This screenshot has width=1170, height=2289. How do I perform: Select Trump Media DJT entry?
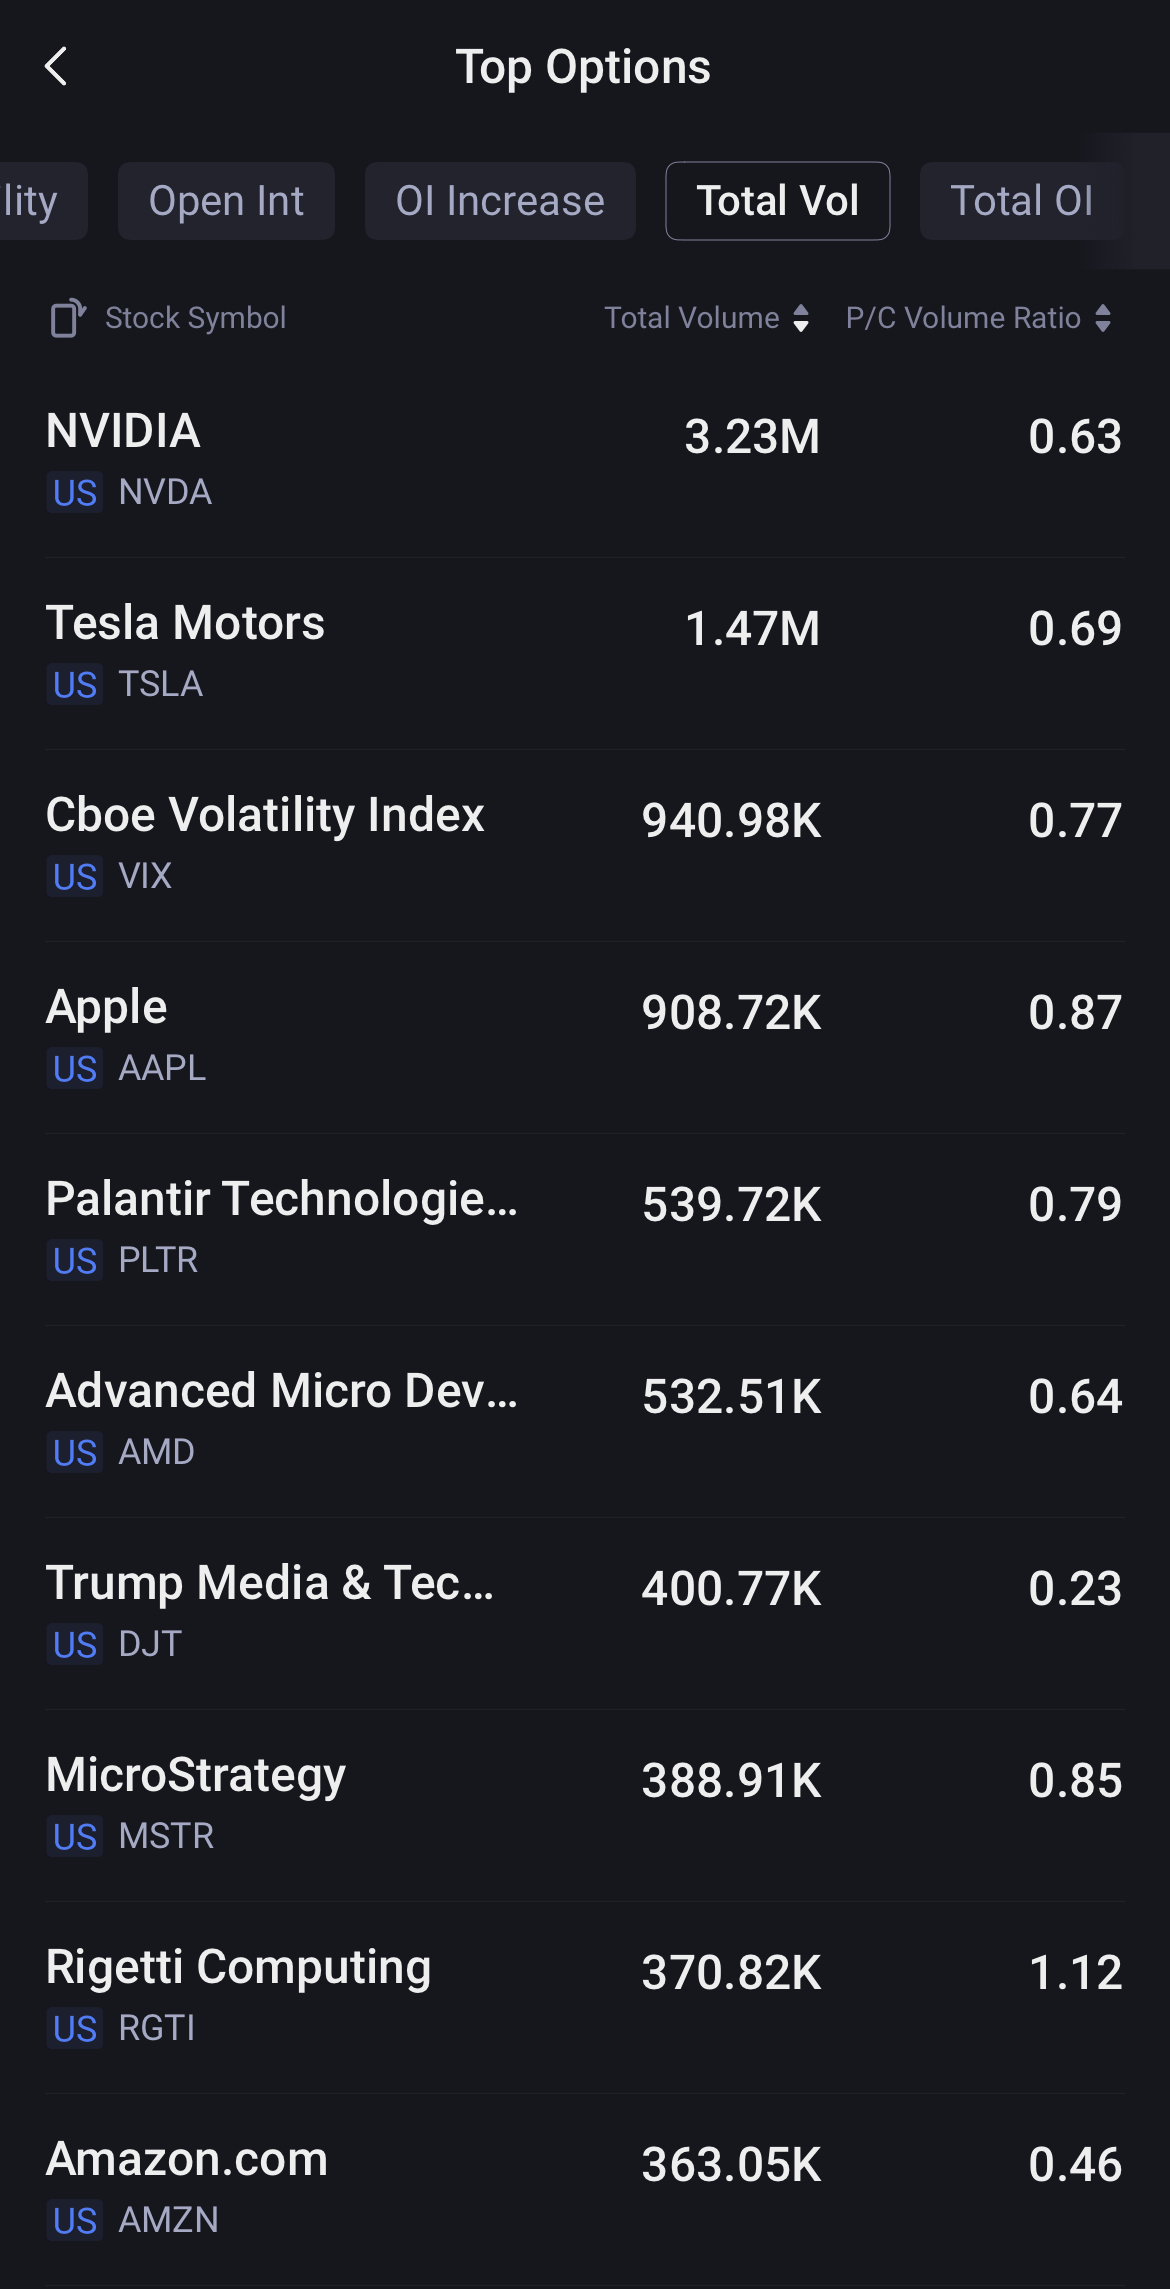point(584,1612)
